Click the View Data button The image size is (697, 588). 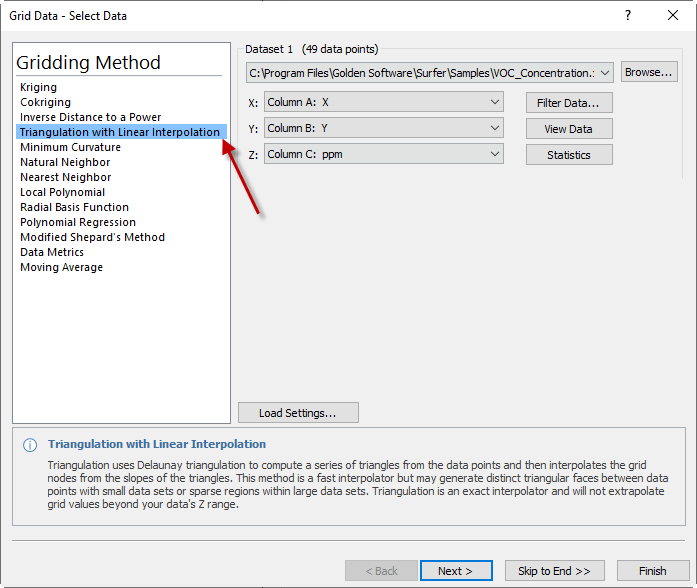point(569,129)
